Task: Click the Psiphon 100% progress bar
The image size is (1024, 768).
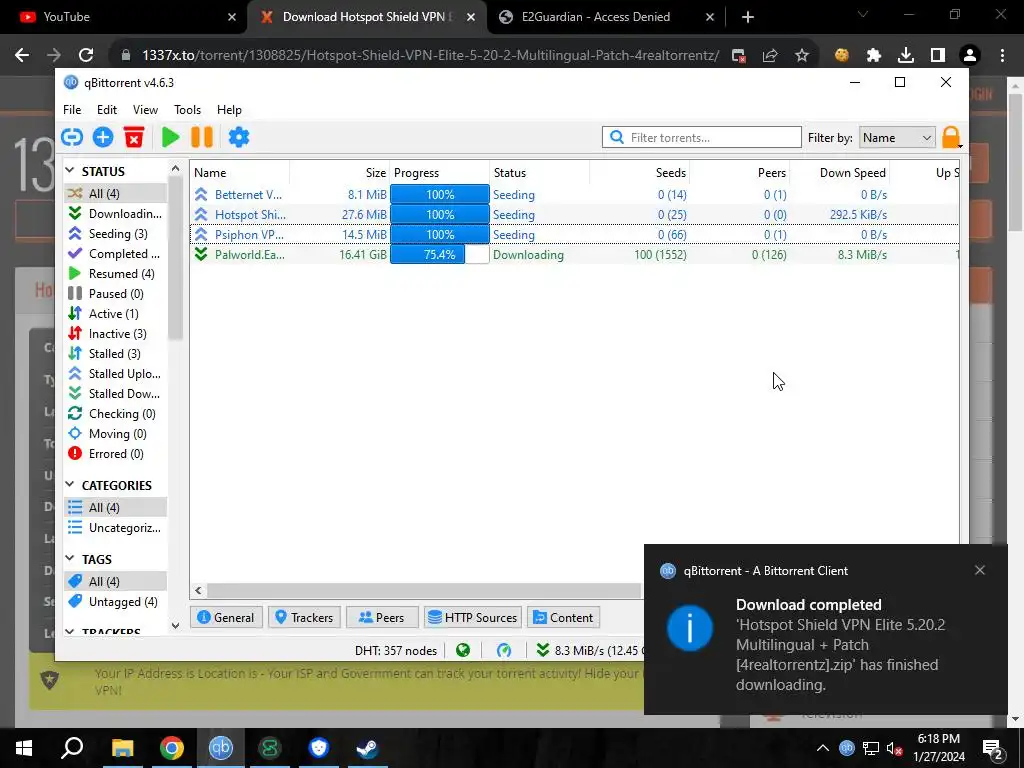Action: tap(440, 234)
